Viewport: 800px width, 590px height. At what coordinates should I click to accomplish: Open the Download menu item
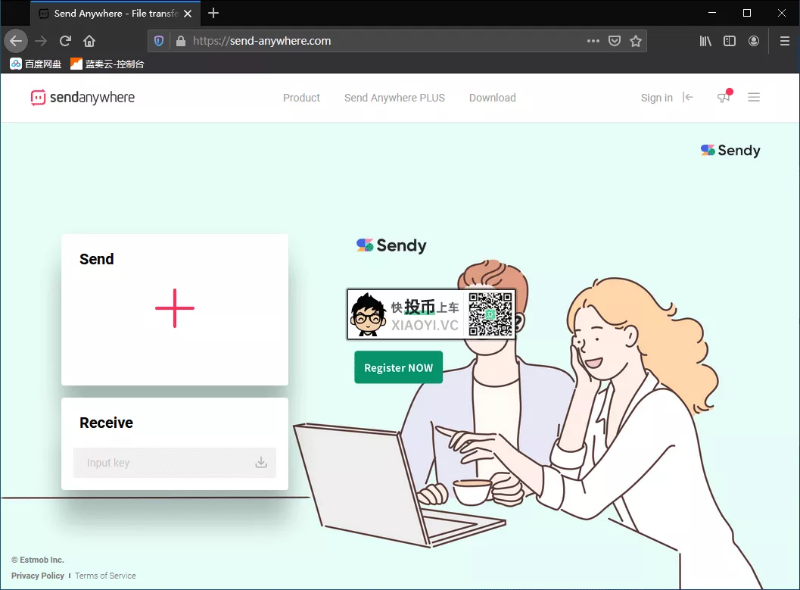coord(492,97)
